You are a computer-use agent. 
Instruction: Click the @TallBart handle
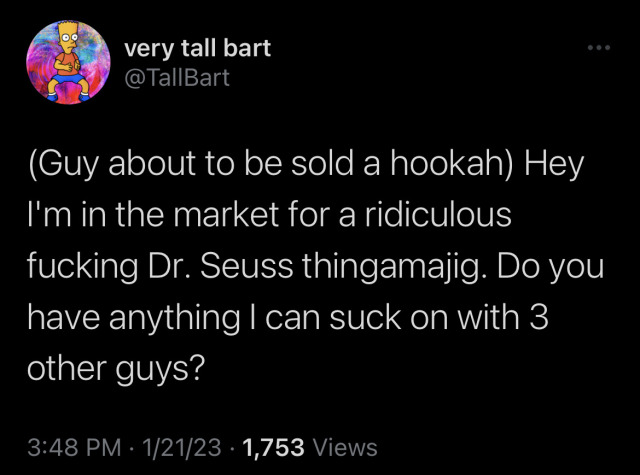pyautogui.click(x=177, y=76)
